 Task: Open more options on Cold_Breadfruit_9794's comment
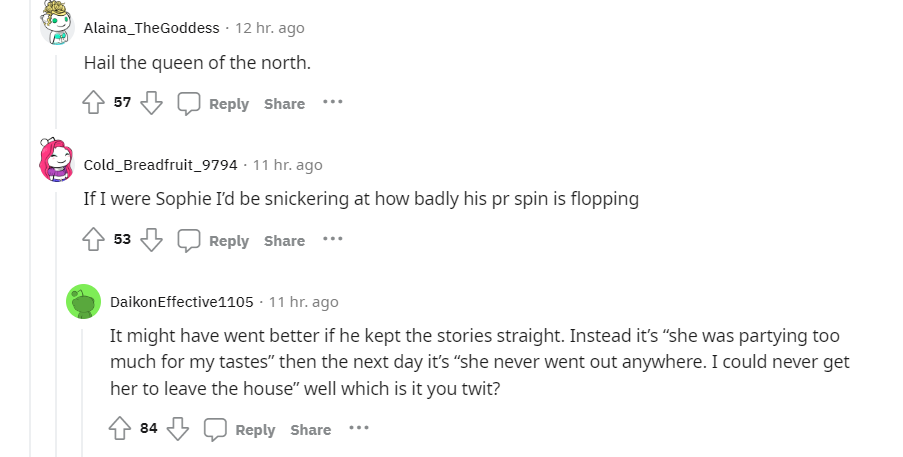[332, 240]
